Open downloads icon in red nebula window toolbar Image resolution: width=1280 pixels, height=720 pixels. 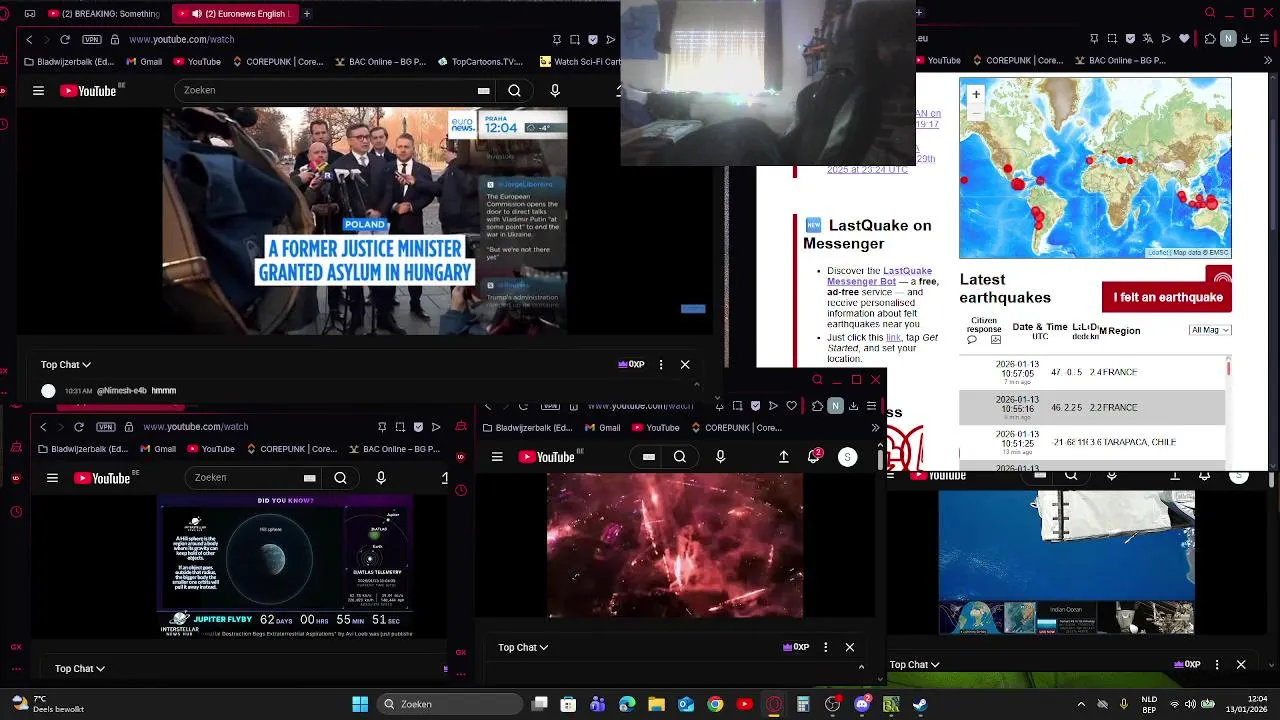pyautogui.click(x=853, y=406)
